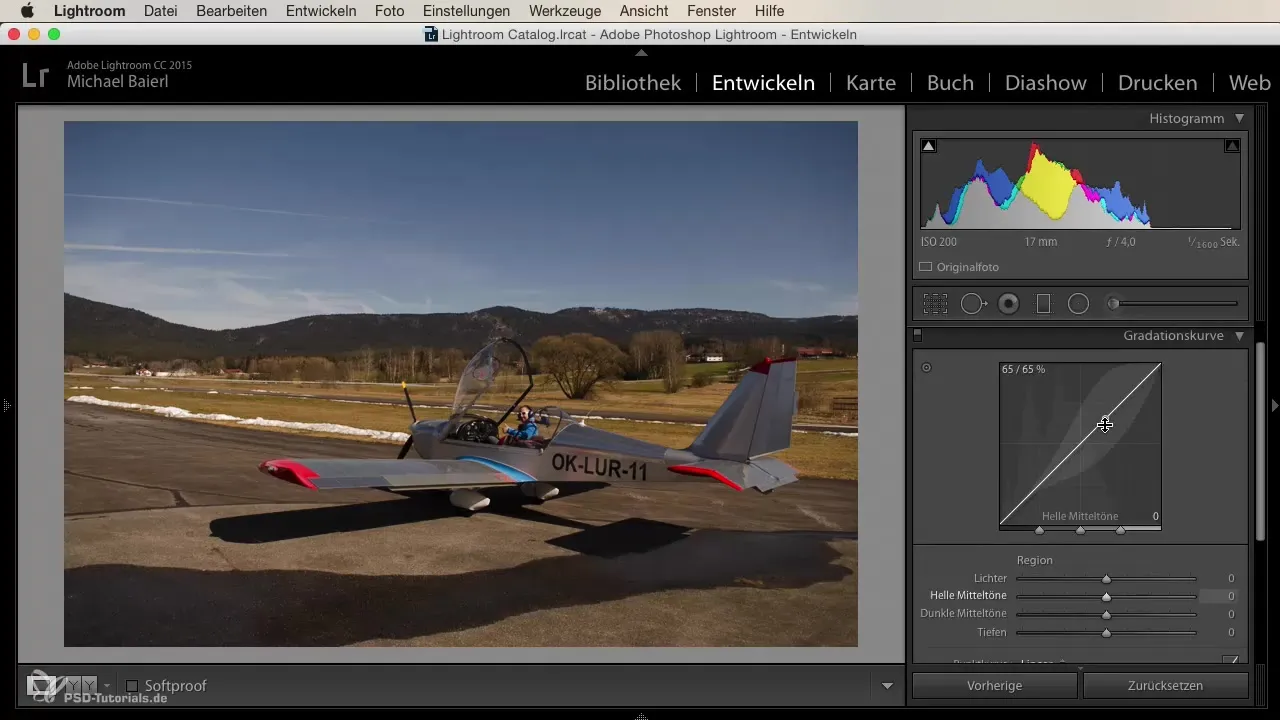Open the Werkzeuge menu
Image resolution: width=1280 pixels, height=720 pixels.
pyautogui.click(x=565, y=11)
